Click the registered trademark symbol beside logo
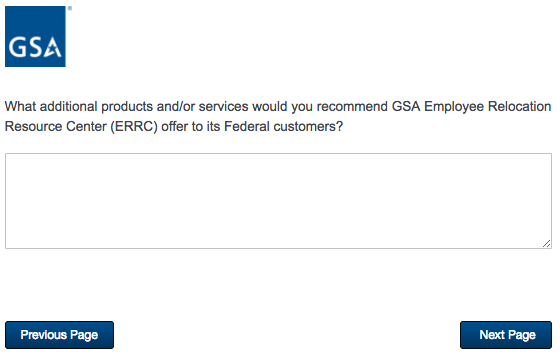 click(x=70, y=8)
